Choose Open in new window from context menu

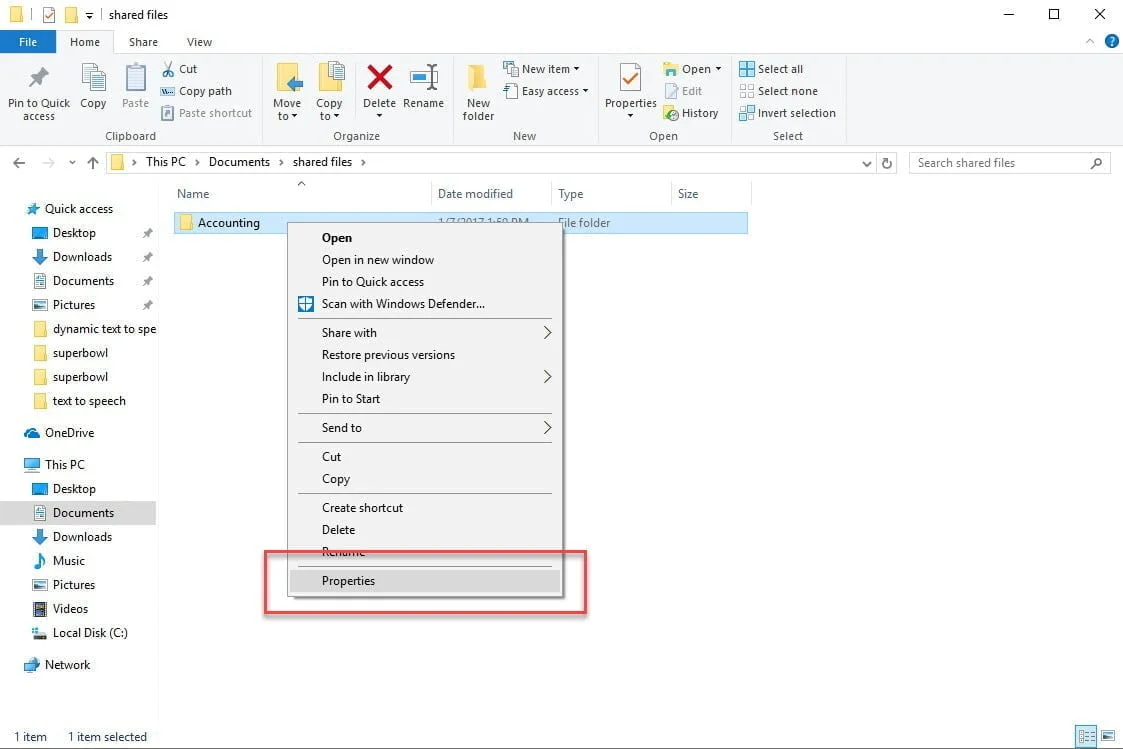coord(378,259)
